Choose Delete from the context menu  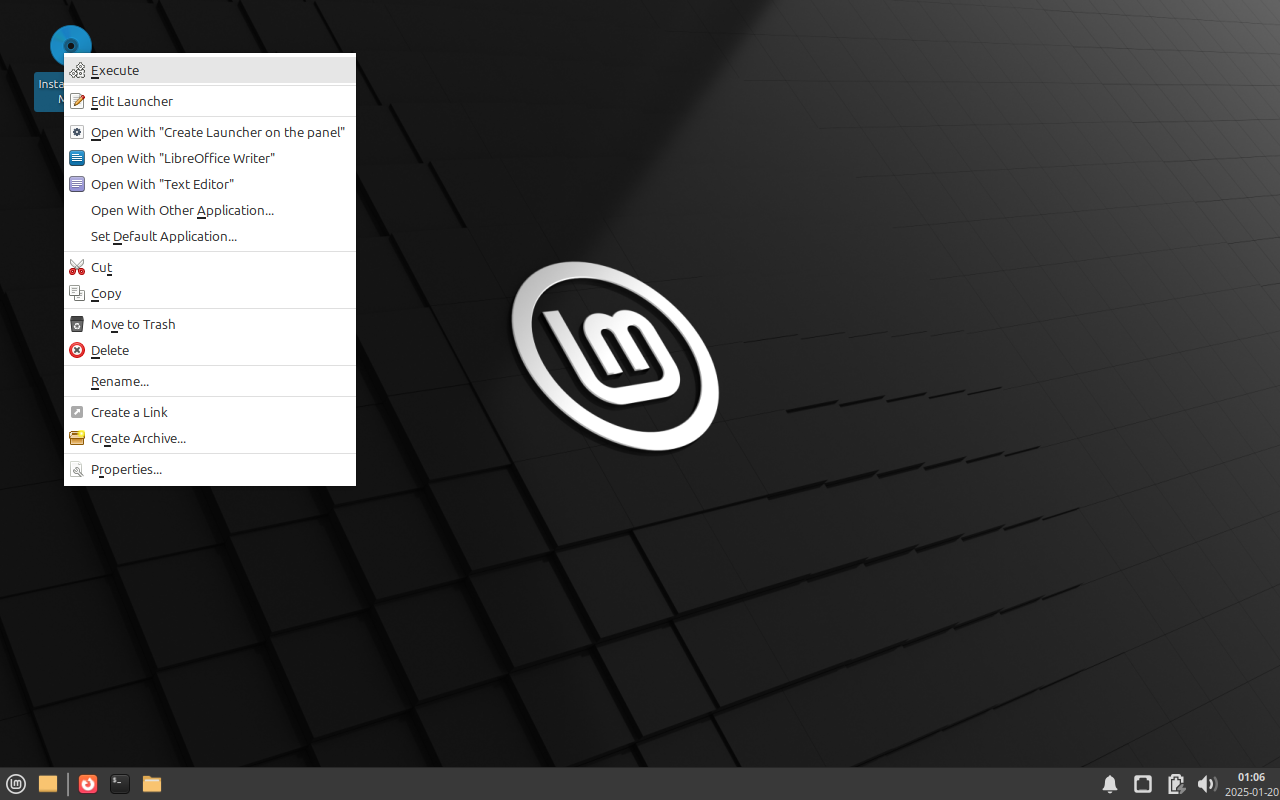tap(210, 350)
